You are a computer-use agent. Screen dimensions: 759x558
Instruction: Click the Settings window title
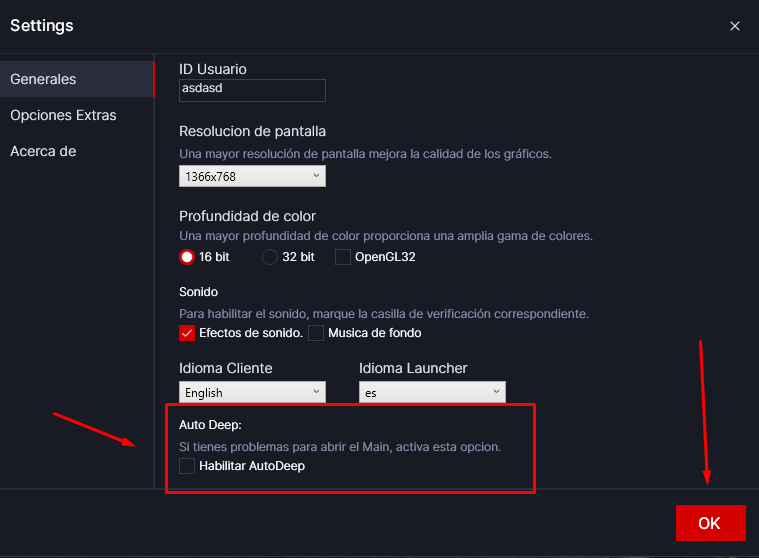[41, 25]
